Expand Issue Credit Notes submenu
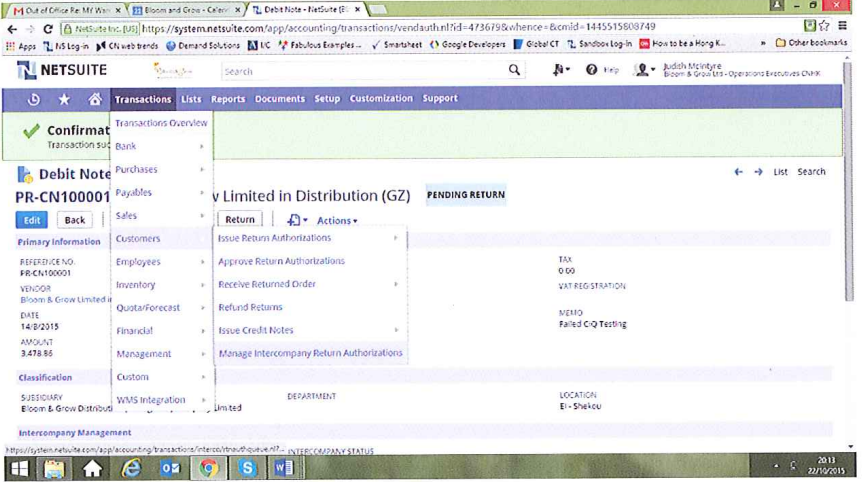The width and height of the screenshot is (864, 482). point(310,330)
